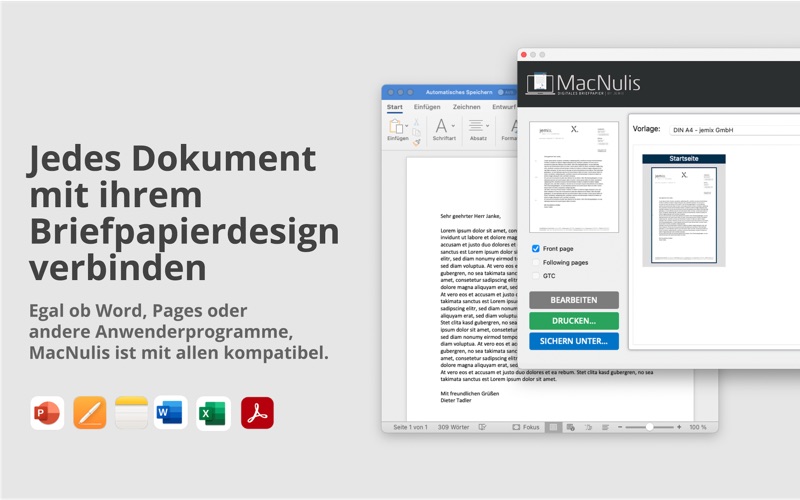The image size is (800, 500).
Task: Open the Zeichnen tab in Word
Action: (466, 107)
